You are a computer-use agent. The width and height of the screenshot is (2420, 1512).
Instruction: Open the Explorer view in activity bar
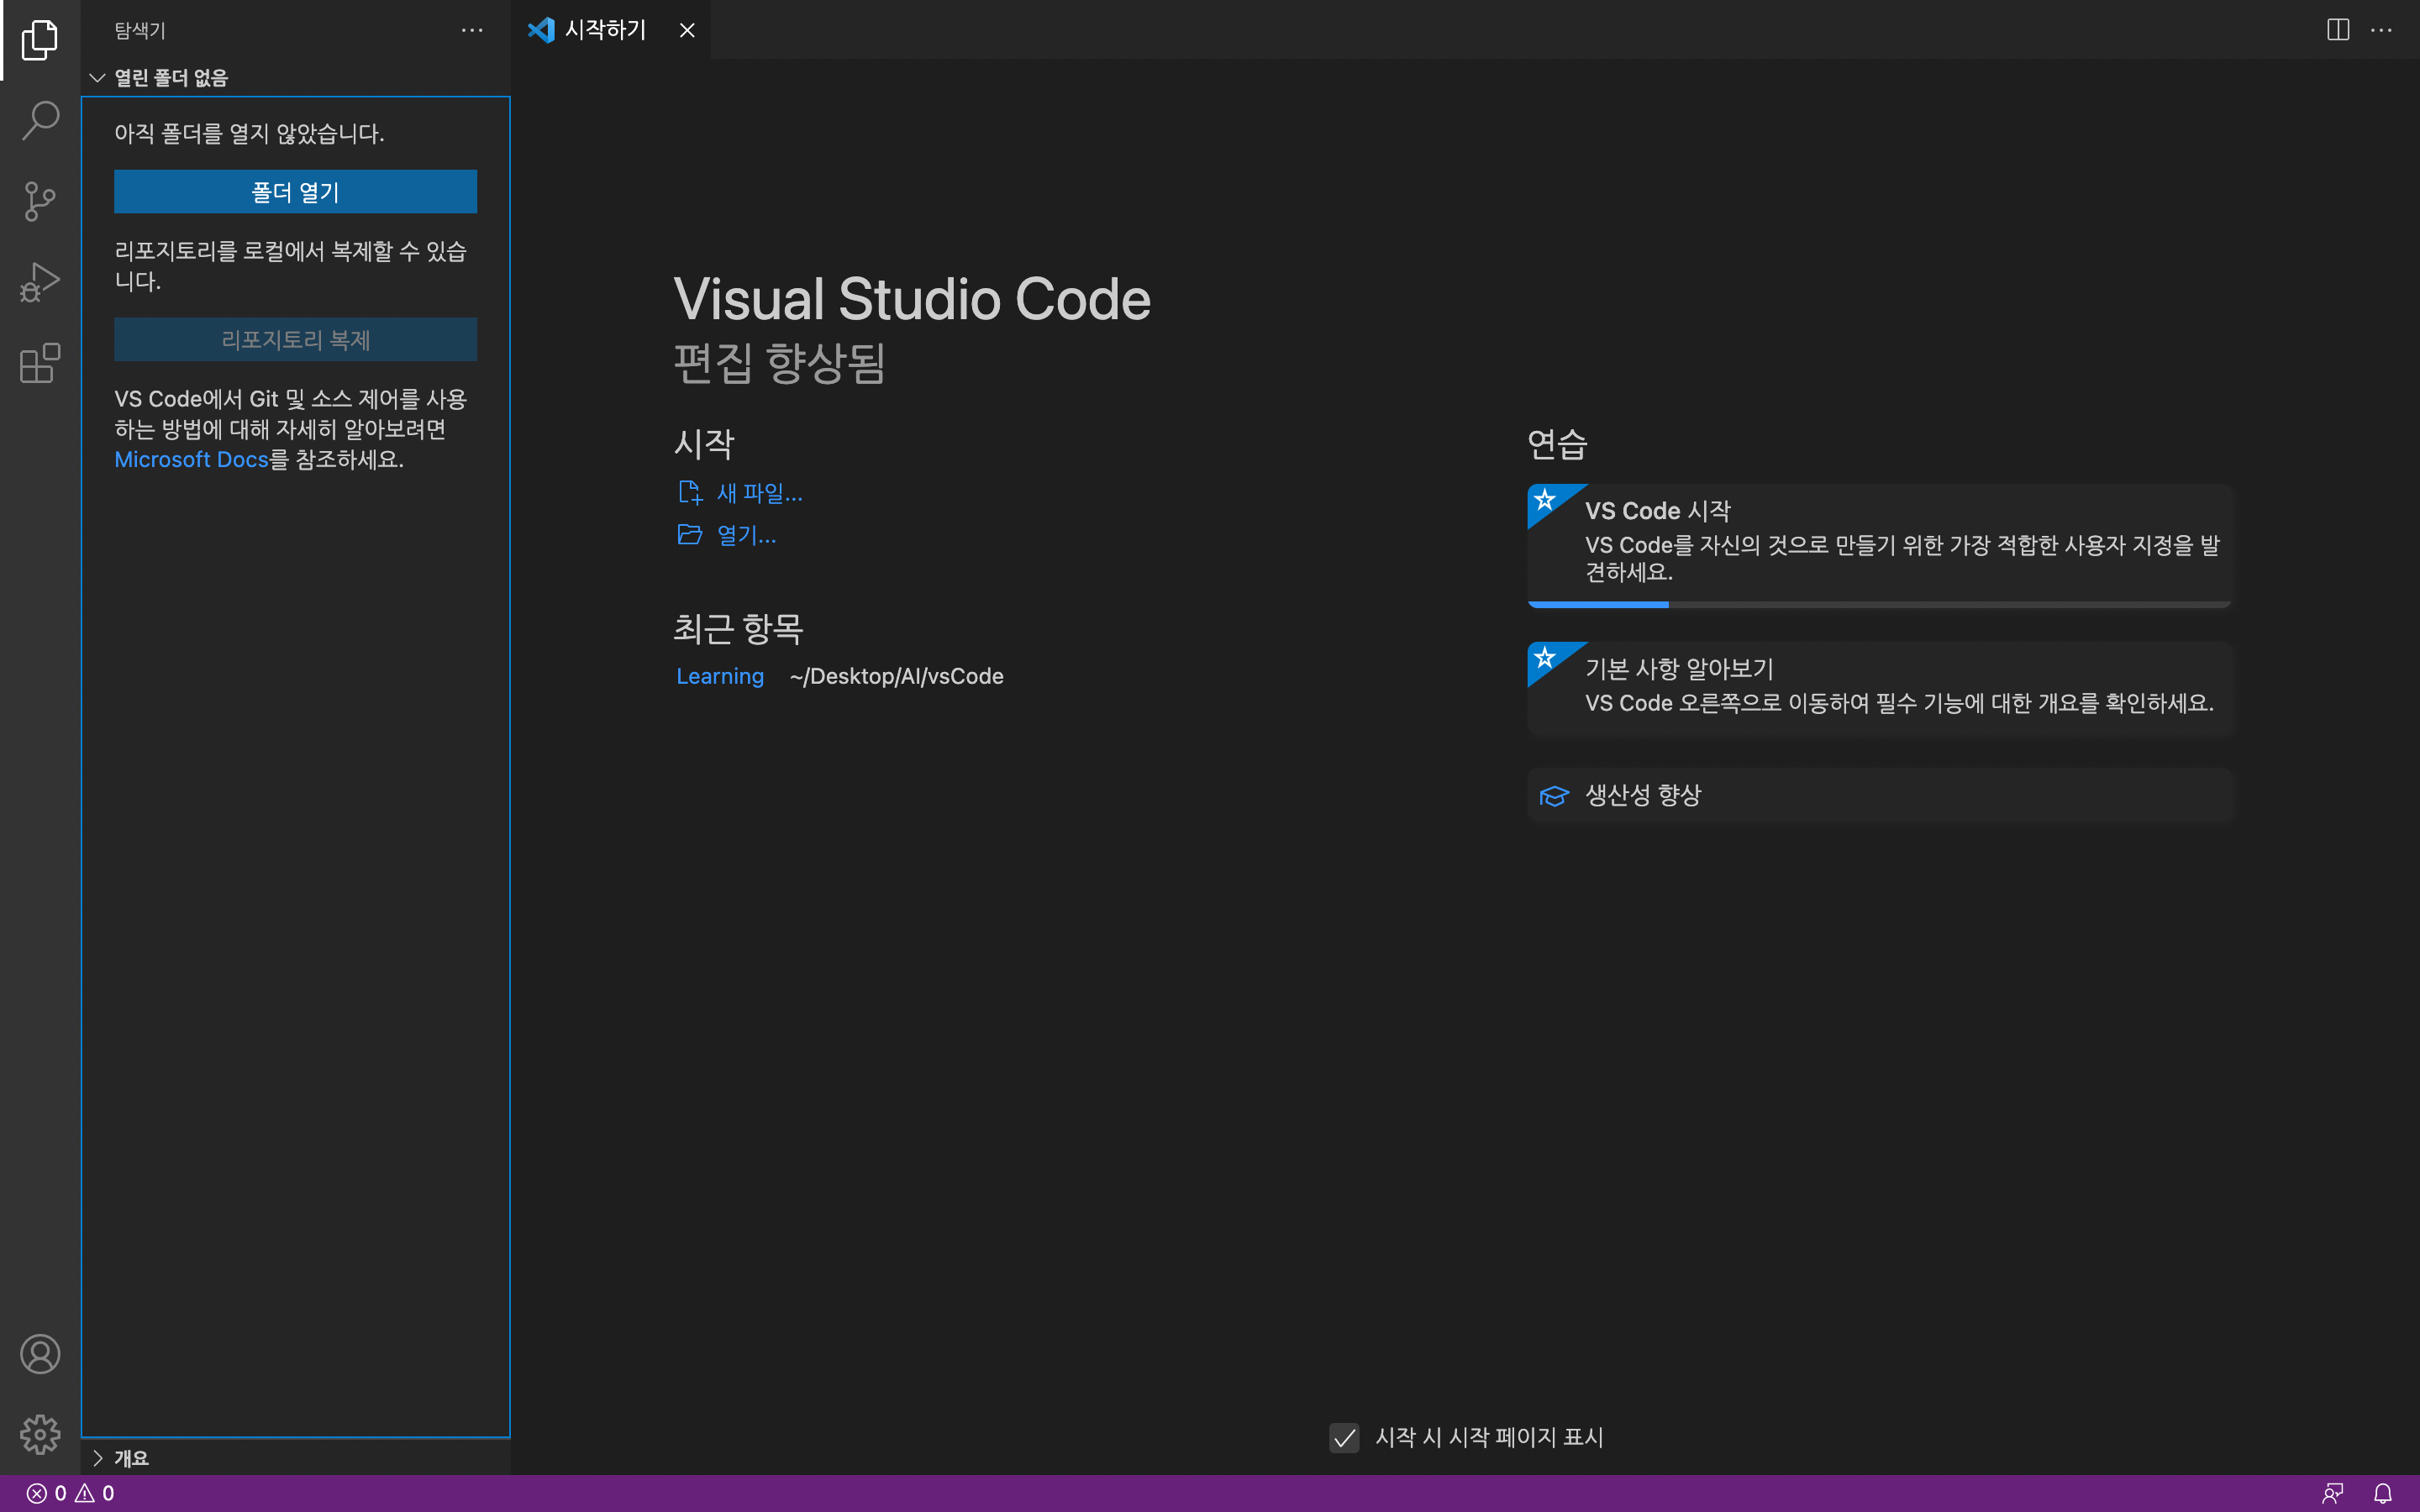[40, 40]
